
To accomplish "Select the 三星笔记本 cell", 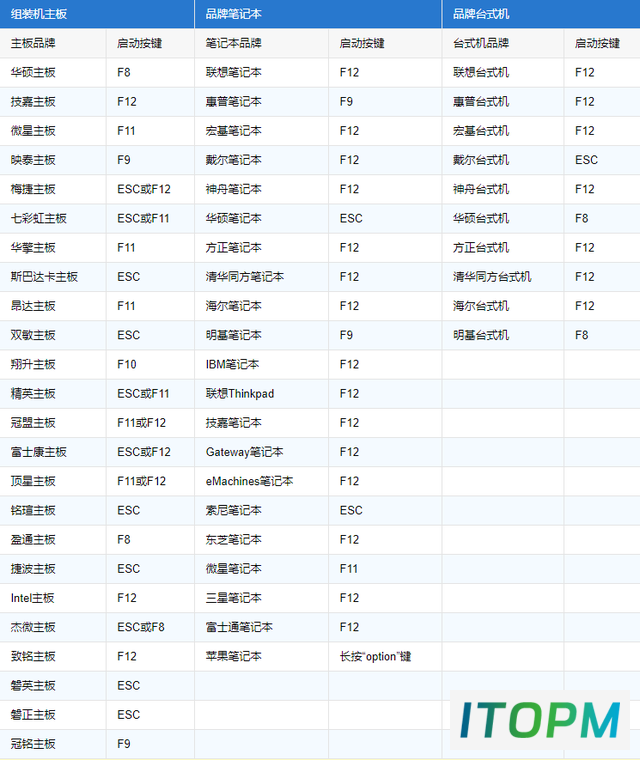I will (x=261, y=598).
